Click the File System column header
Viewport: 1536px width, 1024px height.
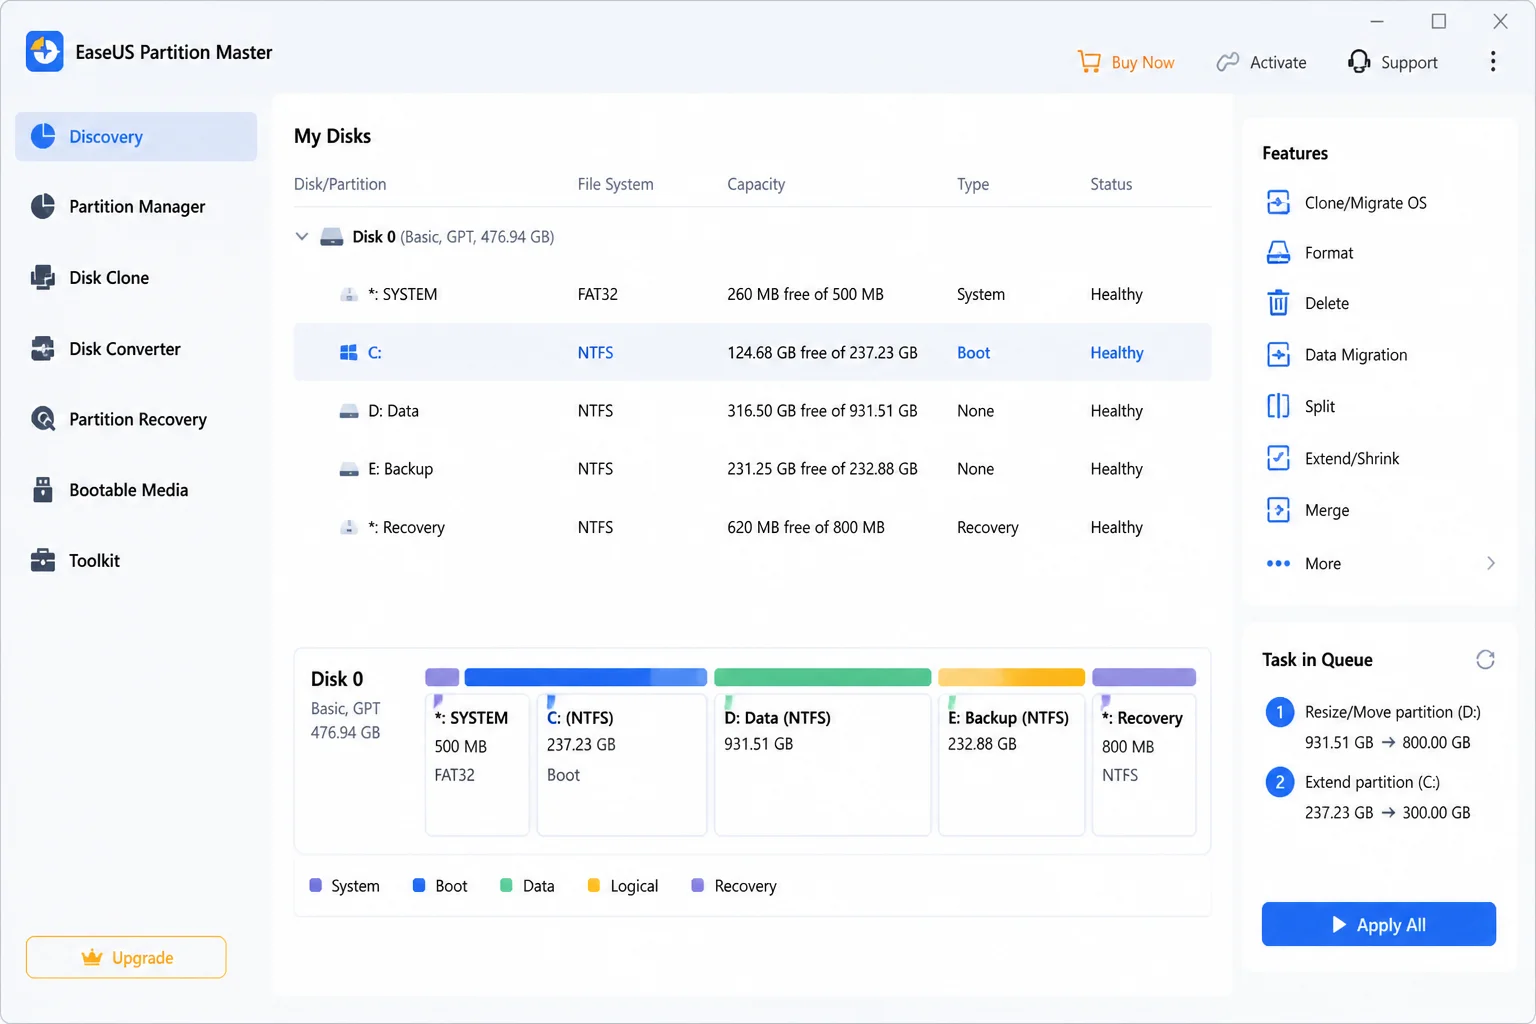615,184
